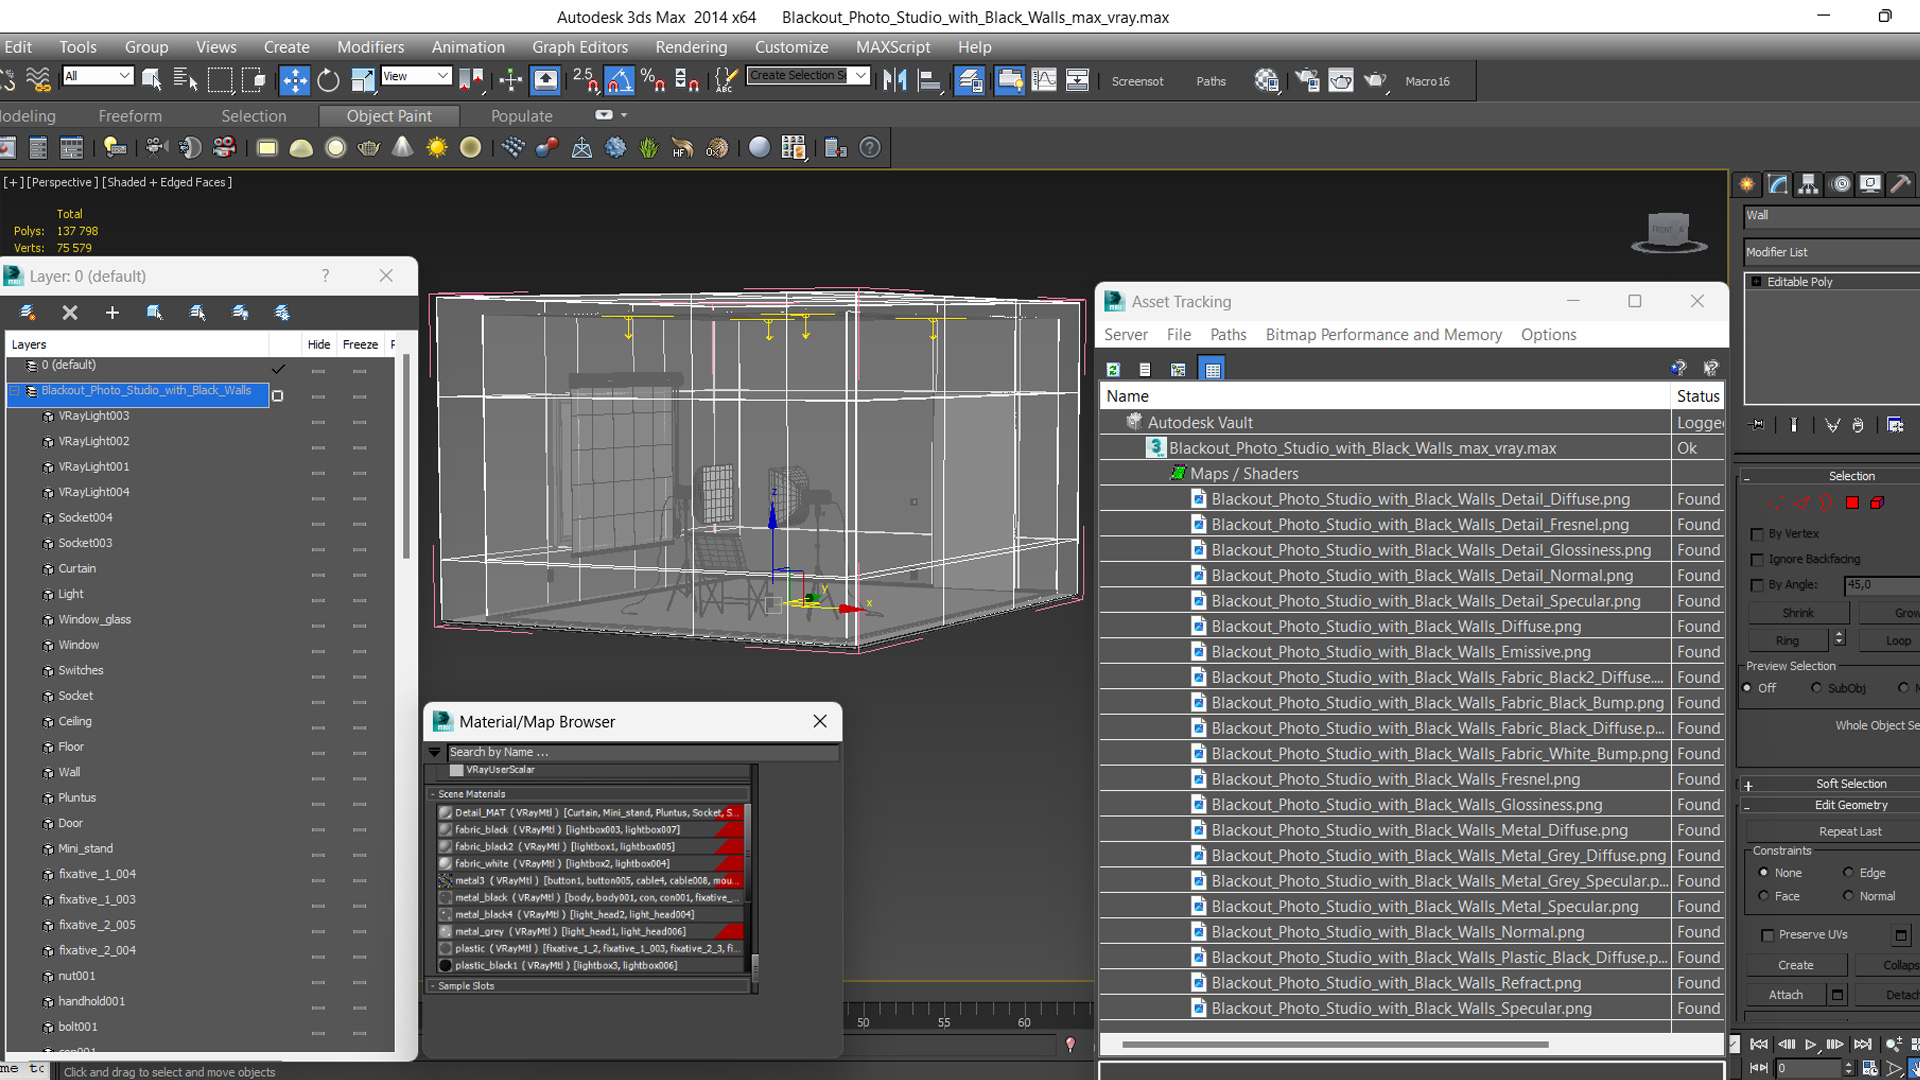Open Bitmap Performance and Memory menu
The width and height of the screenshot is (1920, 1080).
point(1384,335)
